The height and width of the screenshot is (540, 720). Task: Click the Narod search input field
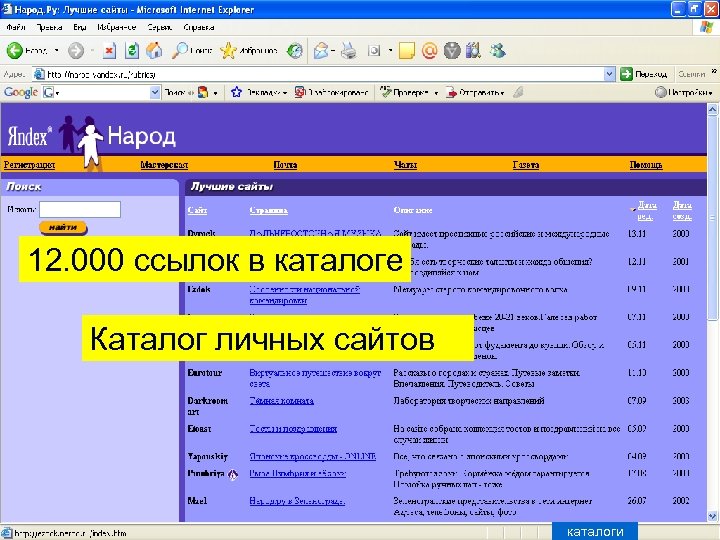80,209
